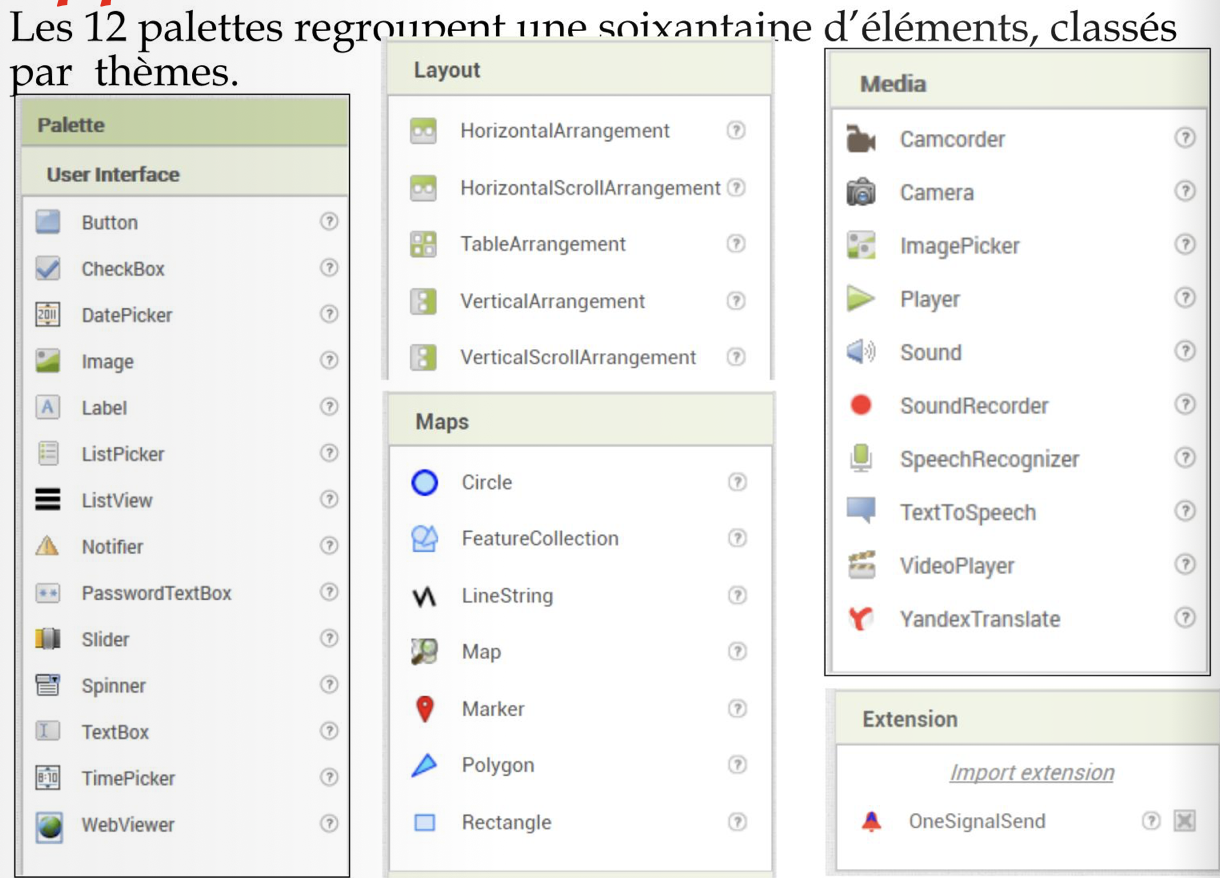The image size is (1220, 878).
Task: Click the Import extension link
Action: point(1031,773)
